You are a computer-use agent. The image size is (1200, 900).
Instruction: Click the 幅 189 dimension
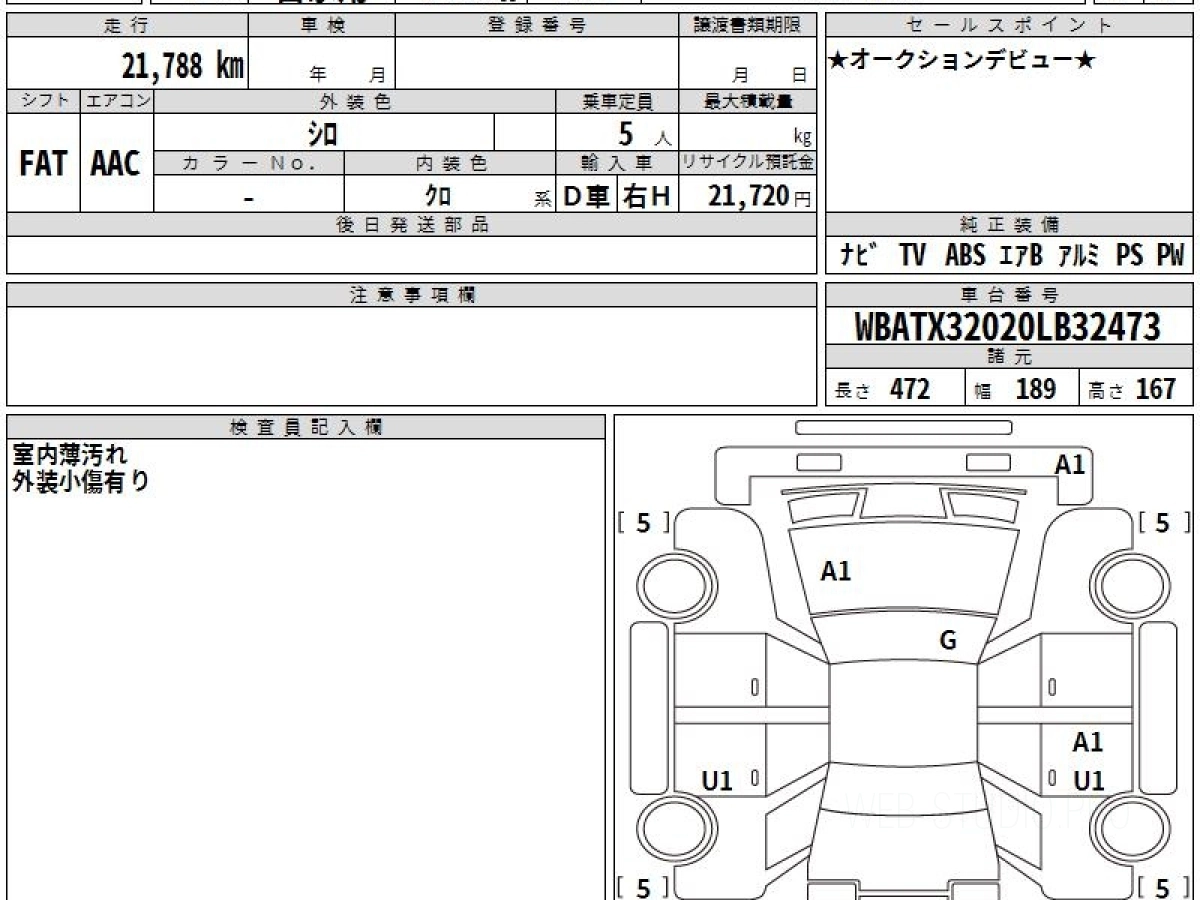[1014, 389]
